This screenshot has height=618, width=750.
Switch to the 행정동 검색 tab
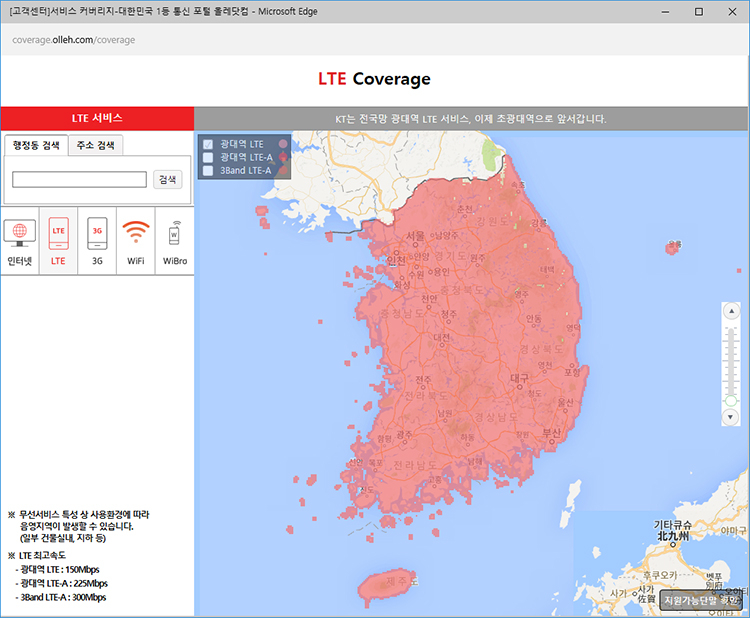click(36, 145)
